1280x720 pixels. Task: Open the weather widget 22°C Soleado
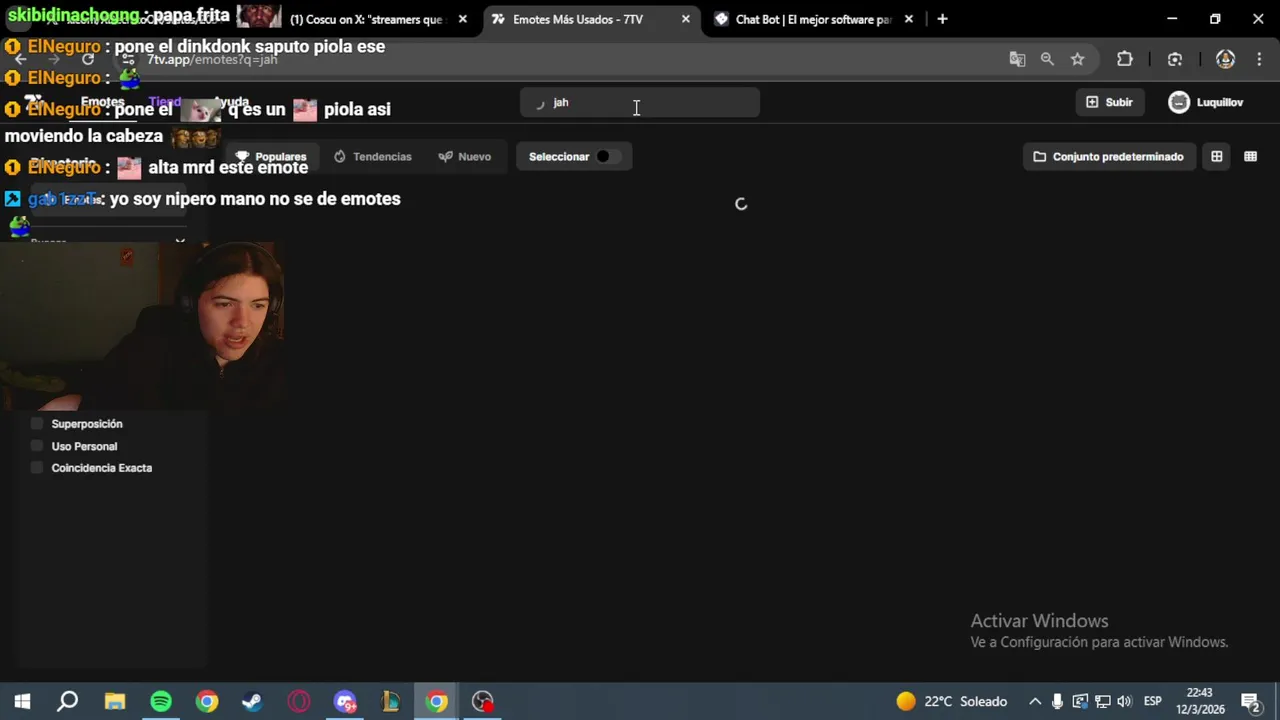point(951,701)
